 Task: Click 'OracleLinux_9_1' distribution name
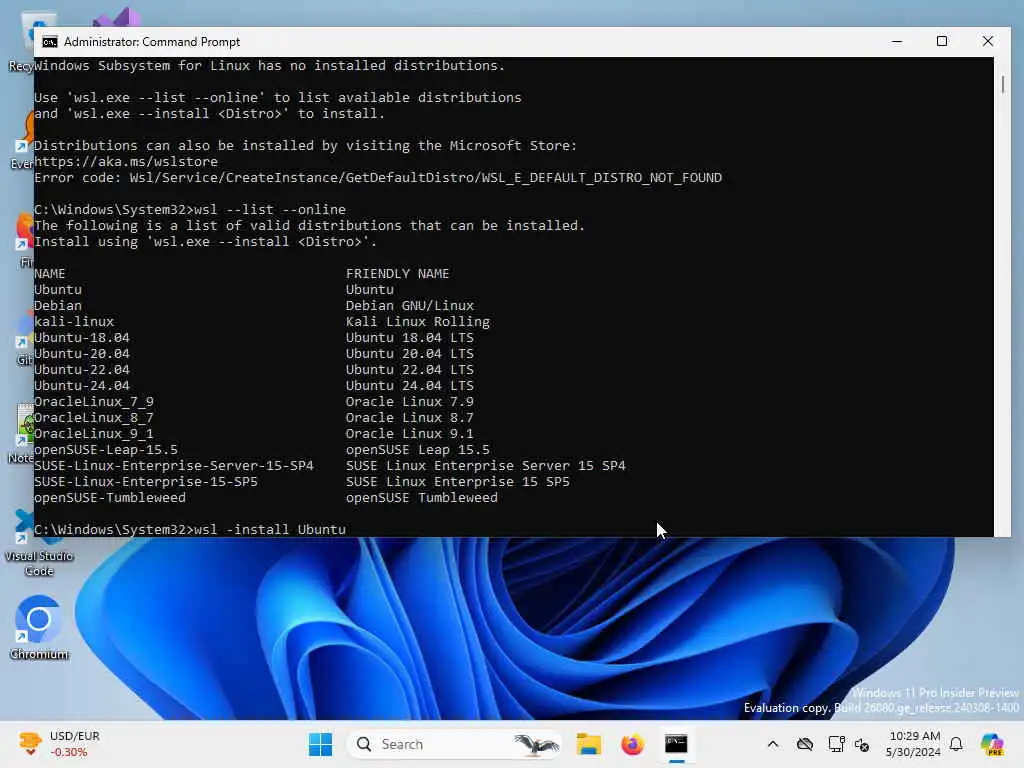click(x=94, y=434)
